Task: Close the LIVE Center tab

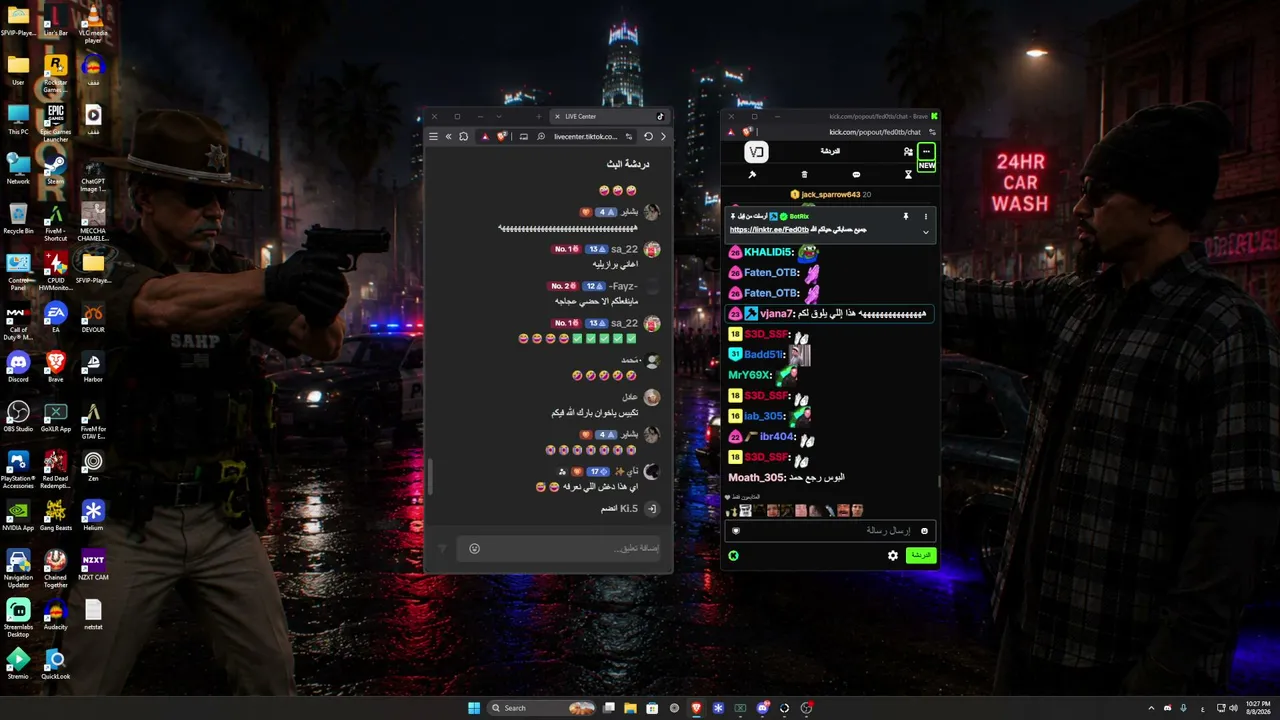Action: [x=557, y=117]
